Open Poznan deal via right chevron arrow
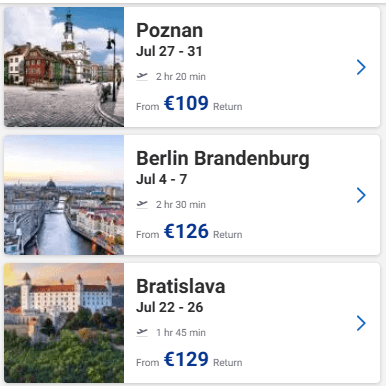 [361, 67]
